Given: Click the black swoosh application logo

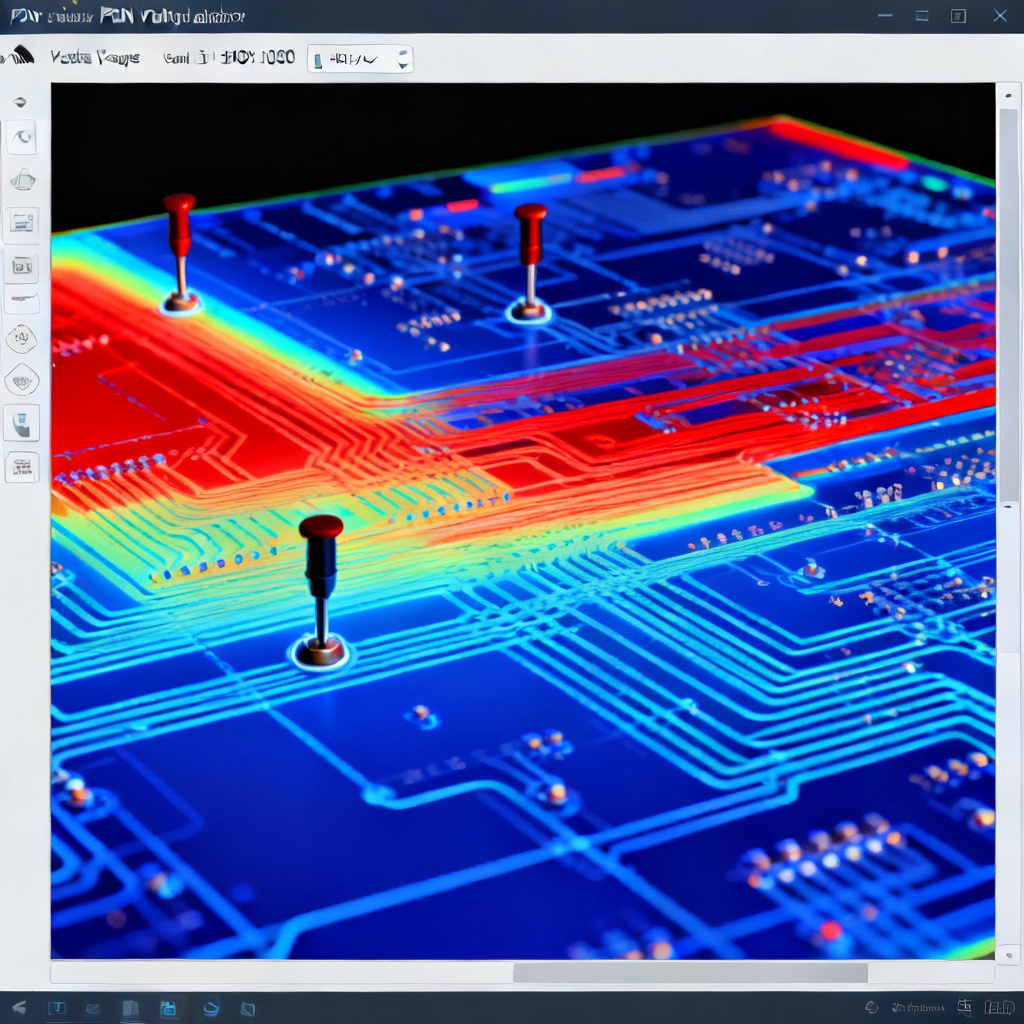Looking at the screenshot, I should pyautogui.click(x=18, y=56).
